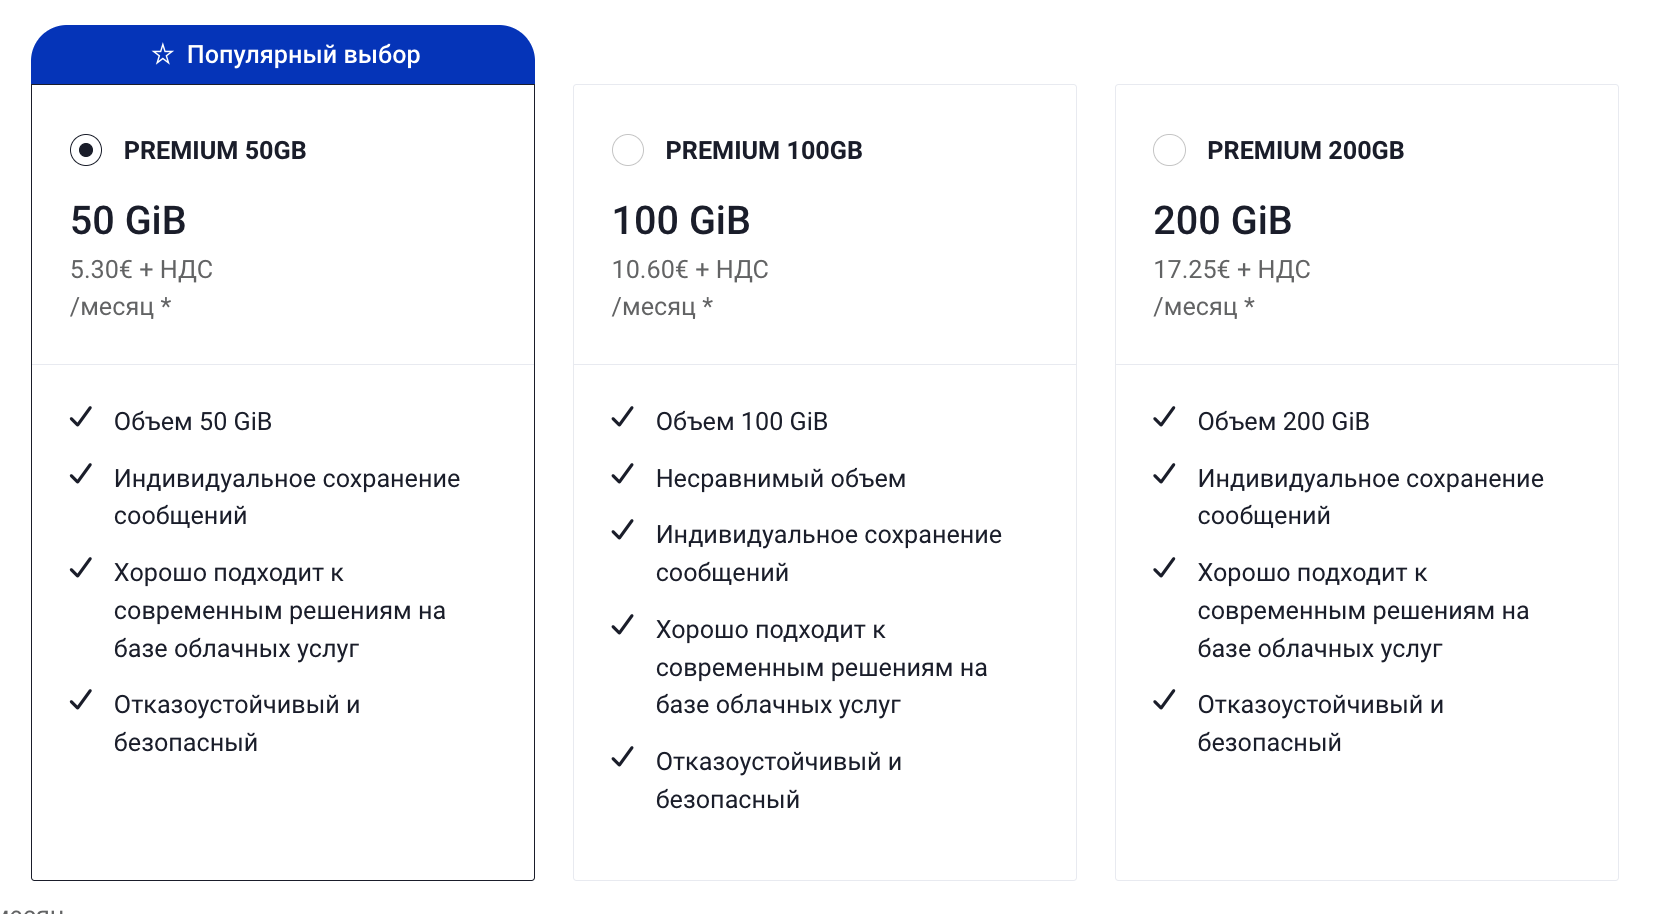This screenshot has width=1656, height=914.
Task: Click the star icon in Популярный выбор banner
Action: coord(163,54)
